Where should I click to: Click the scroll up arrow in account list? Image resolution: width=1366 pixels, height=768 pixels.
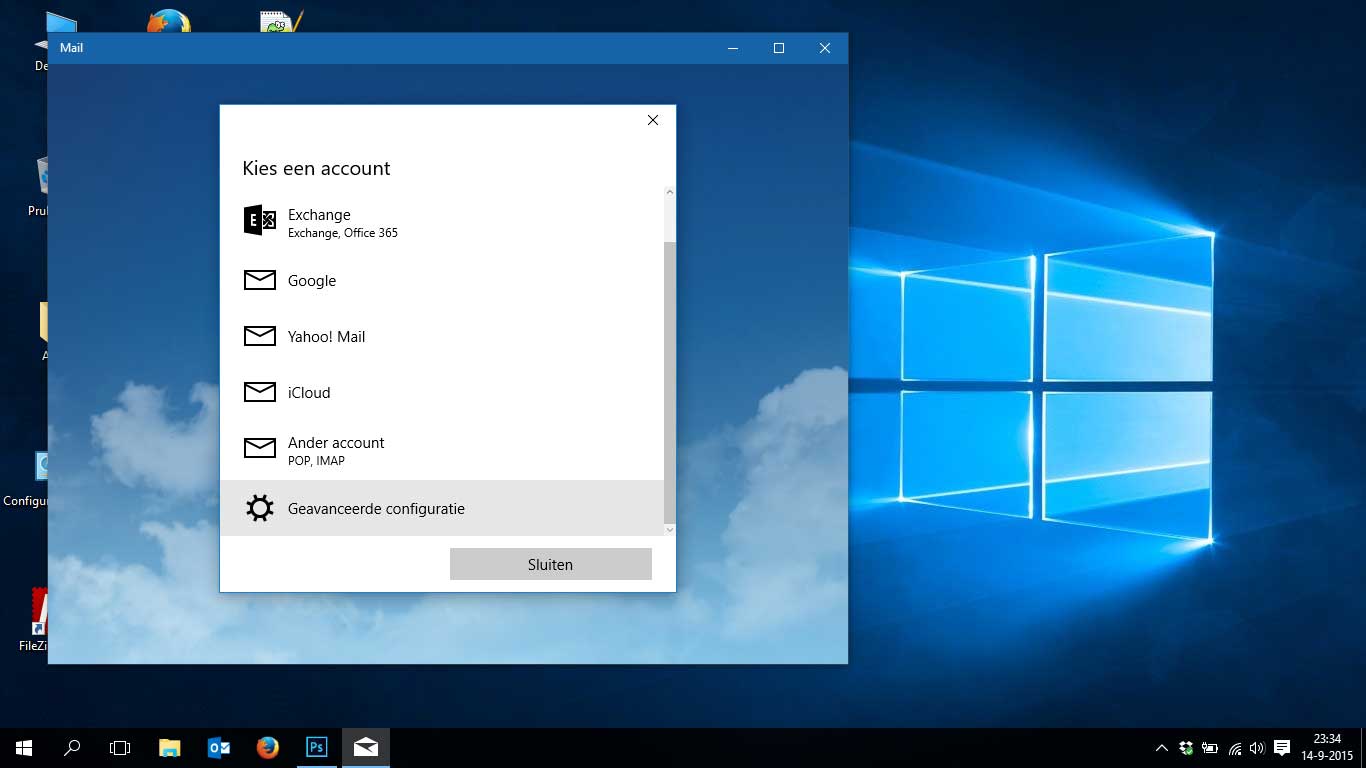click(x=670, y=192)
